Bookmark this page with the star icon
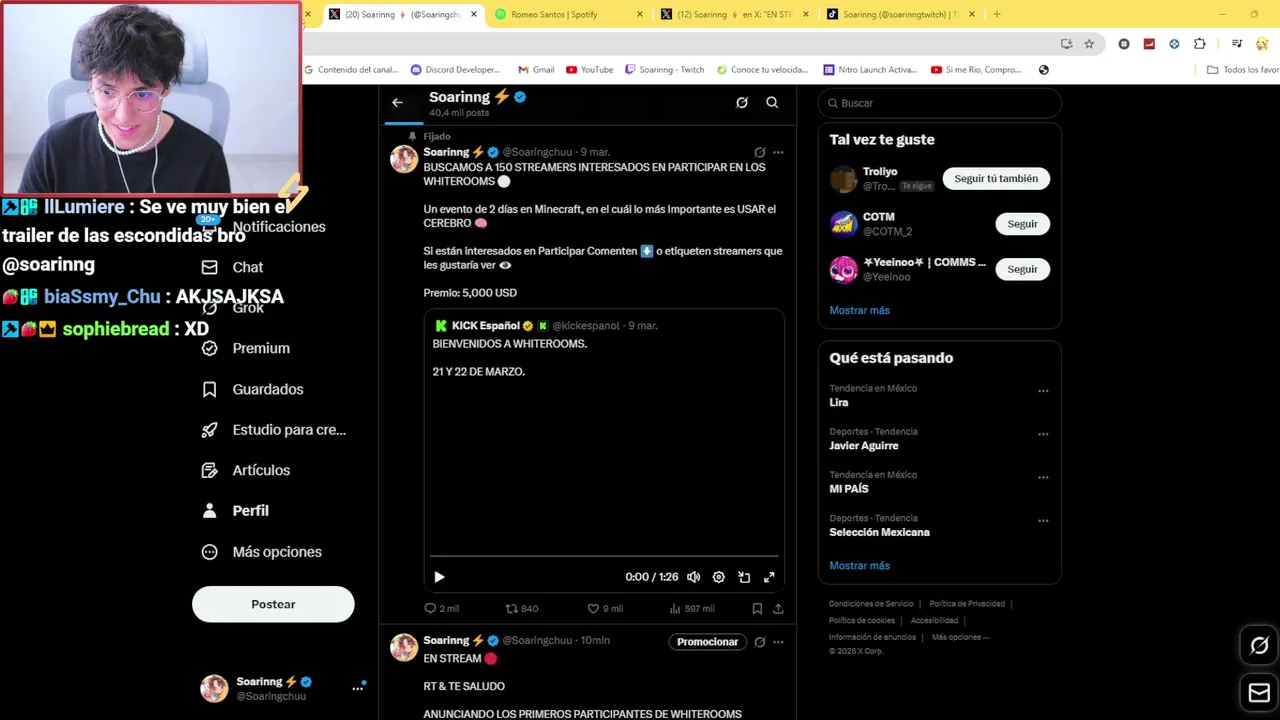 pos(1089,44)
